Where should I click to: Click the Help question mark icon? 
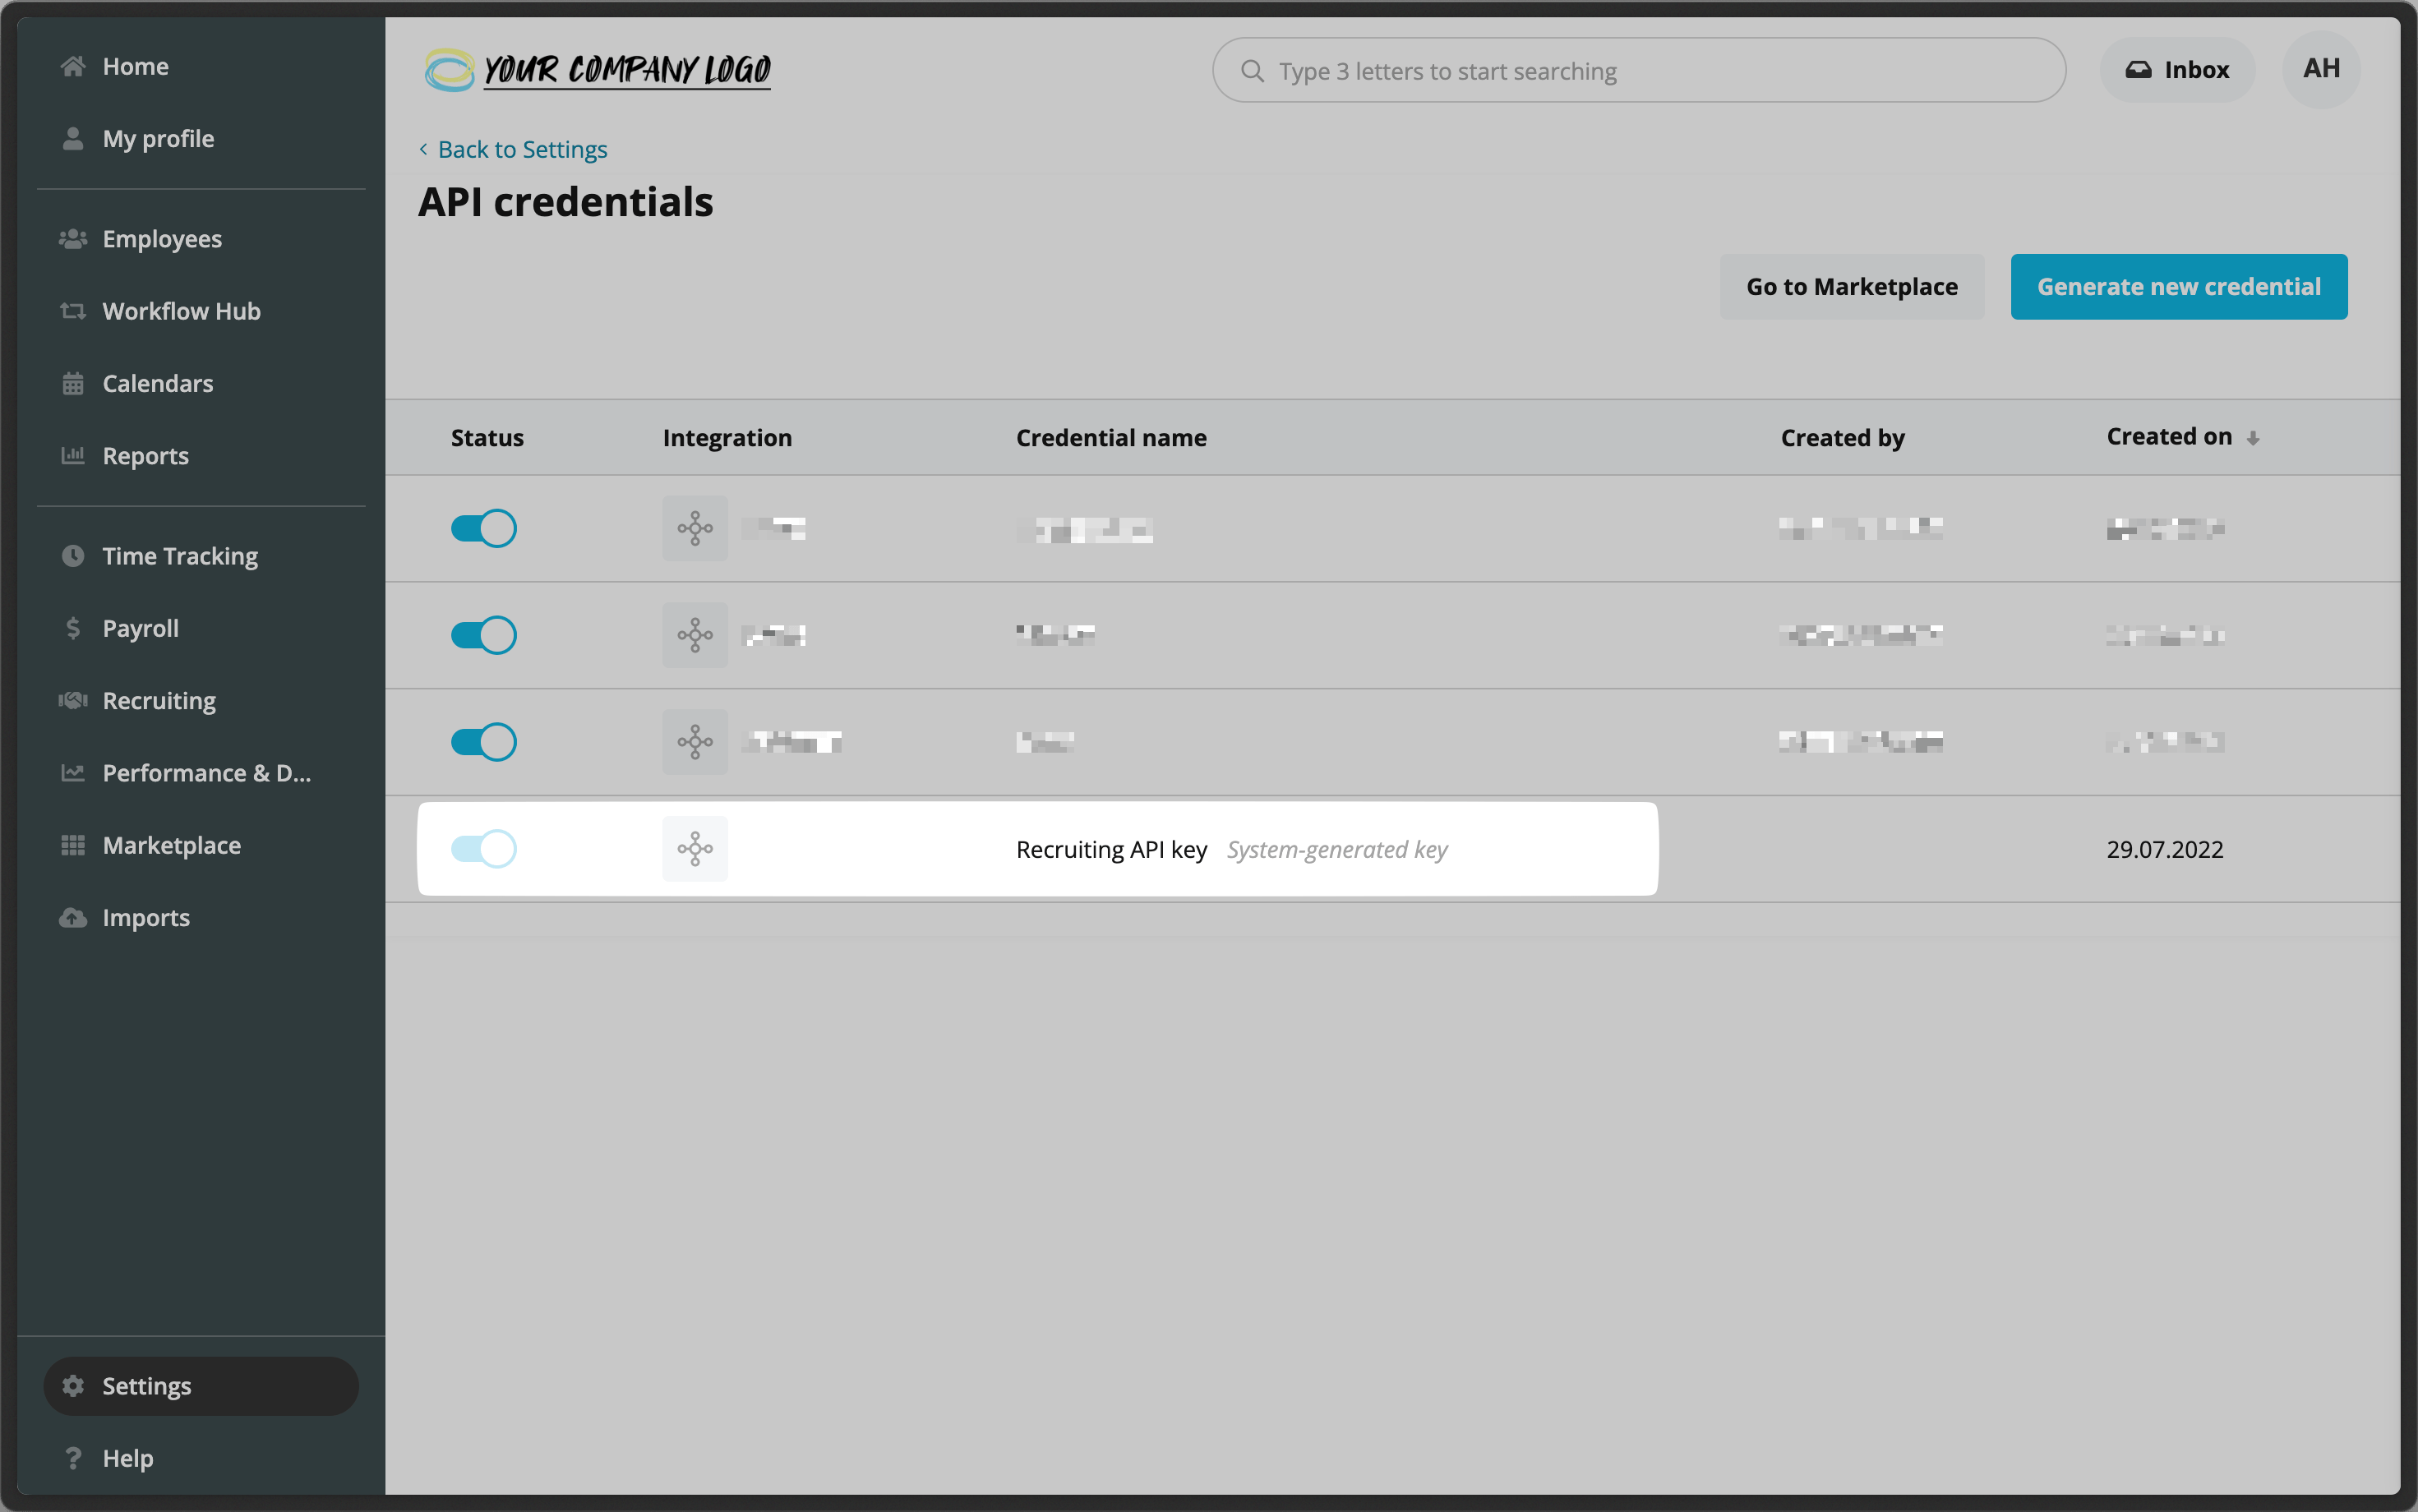pyautogui.click(x=73, y=1458)
